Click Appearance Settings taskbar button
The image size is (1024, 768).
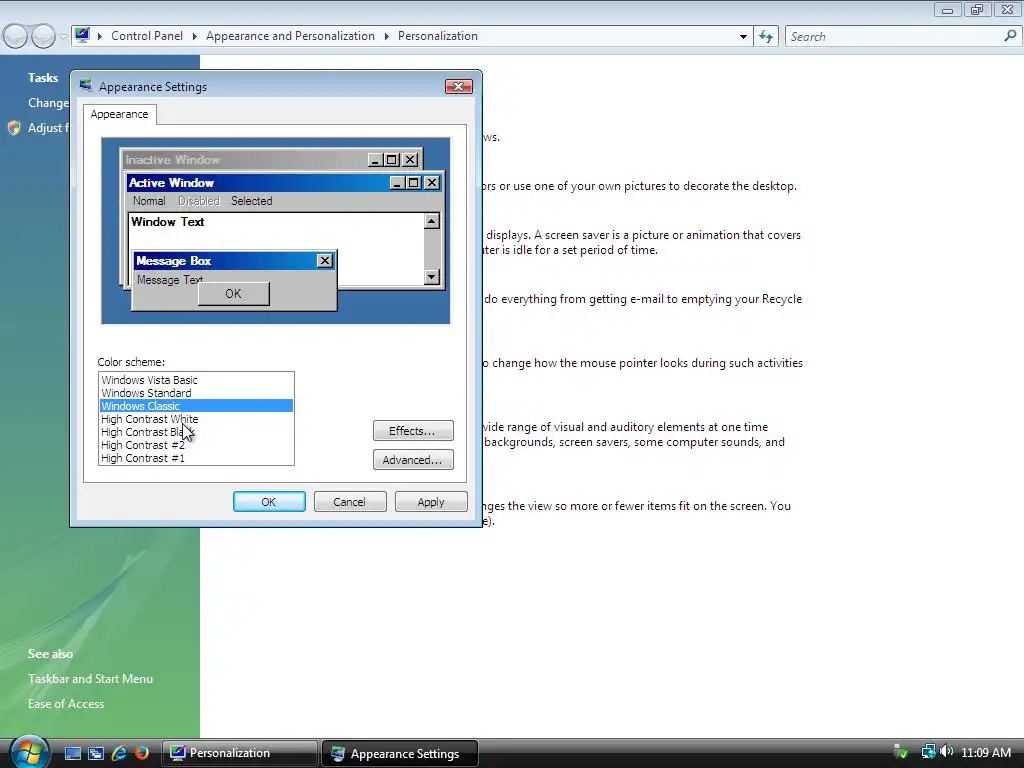coord(400,754)
